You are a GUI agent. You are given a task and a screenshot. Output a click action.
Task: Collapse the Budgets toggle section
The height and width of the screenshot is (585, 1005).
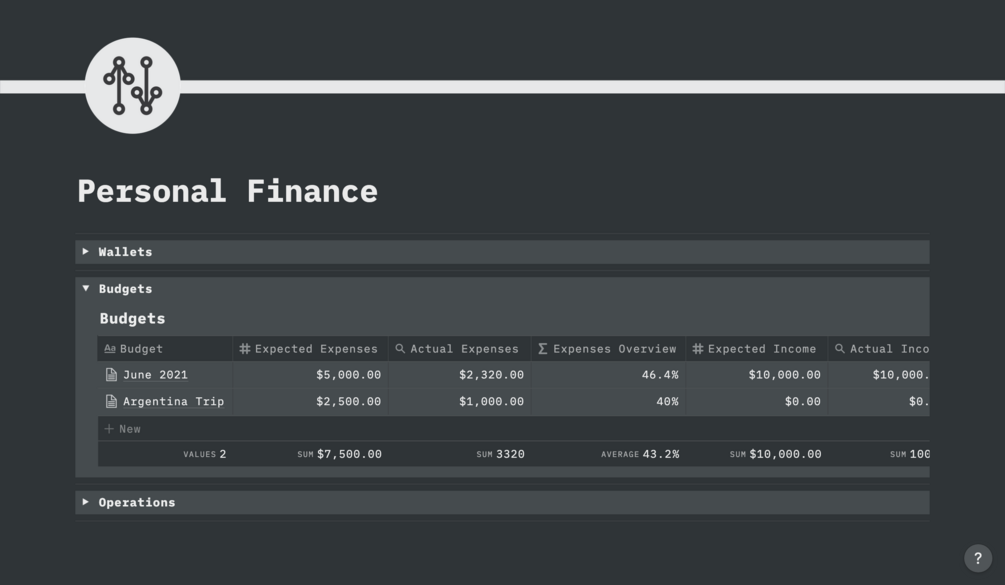(86, 289)
